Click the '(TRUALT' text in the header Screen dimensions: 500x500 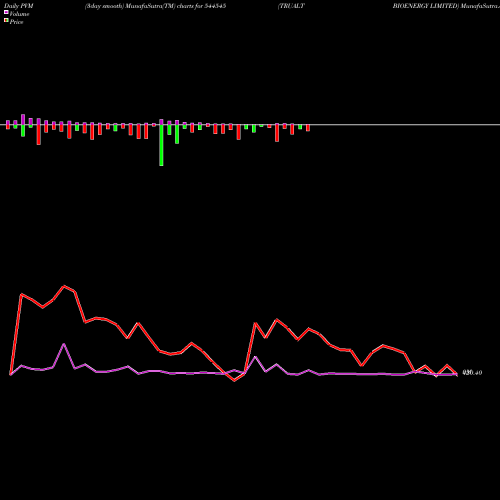[x=291, y=6]
